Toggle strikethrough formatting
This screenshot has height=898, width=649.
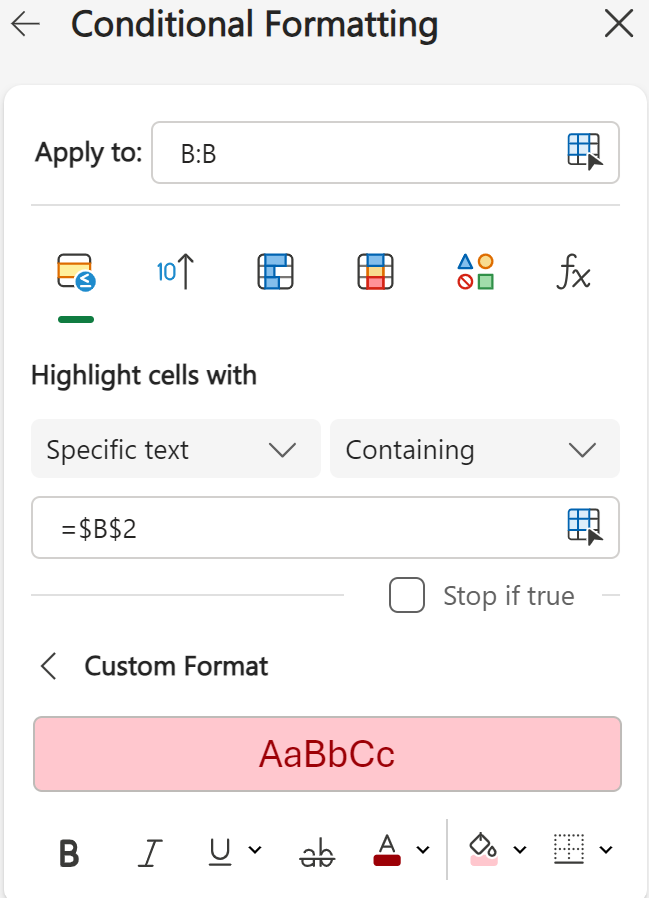click(x=318, y=852)
